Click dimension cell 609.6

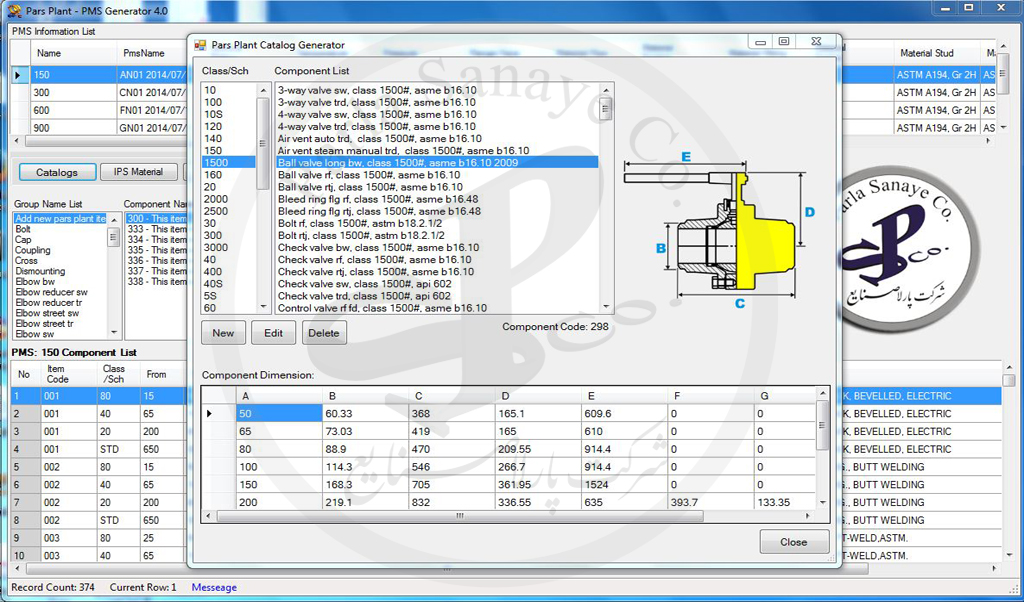[624, 413]
